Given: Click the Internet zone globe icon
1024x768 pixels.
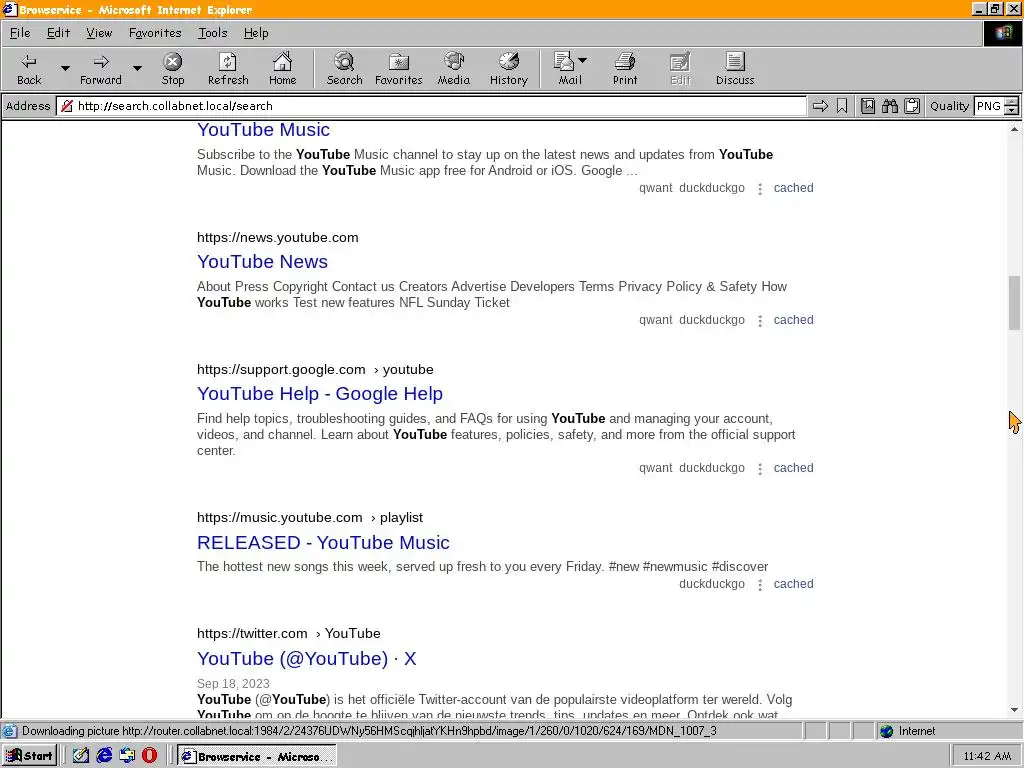Looking at the screenshot, I should (x=886, y=731).
